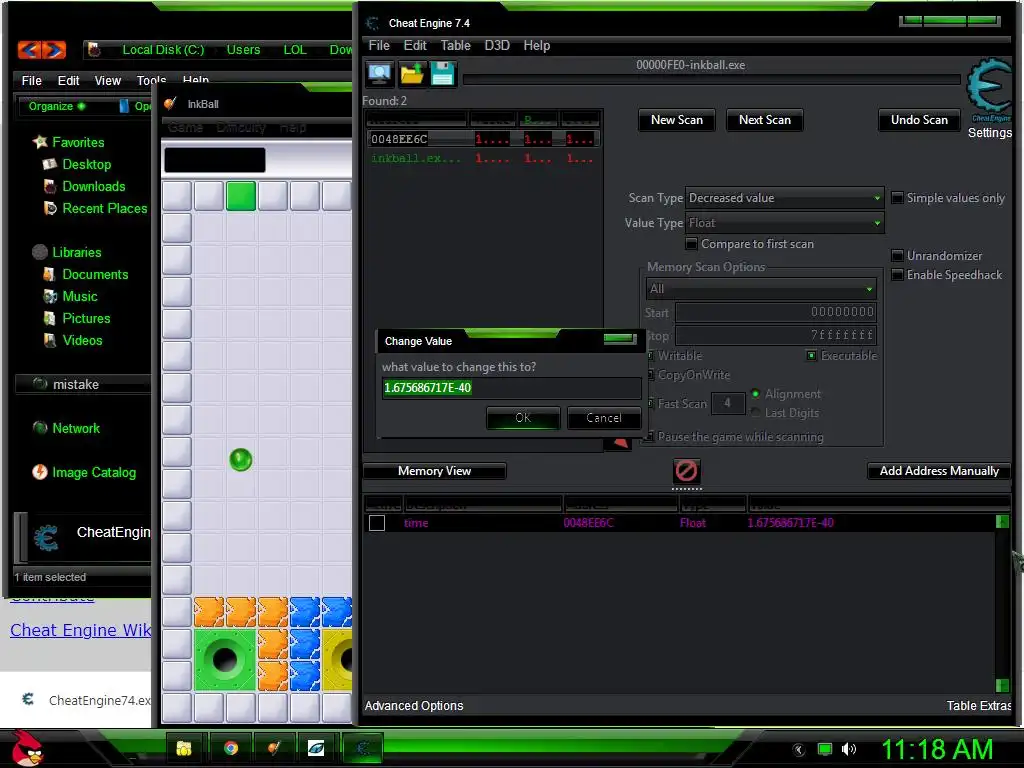Click the volume speaker tray icon
Image resolution: width=1024 pixels, height=768 pixels.
pos(848,749)
